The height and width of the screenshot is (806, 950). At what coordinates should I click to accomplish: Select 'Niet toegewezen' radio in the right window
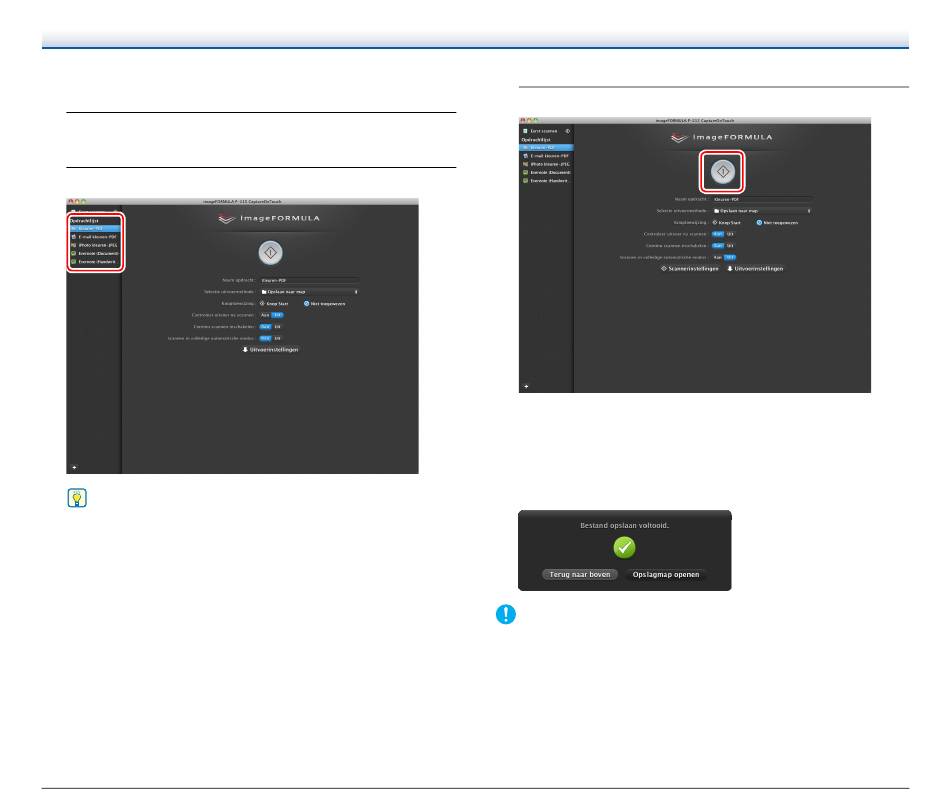point(760,222)
